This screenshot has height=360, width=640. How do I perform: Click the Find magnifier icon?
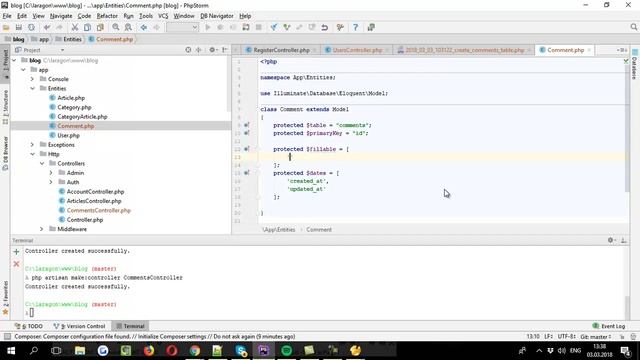point(116,27)
